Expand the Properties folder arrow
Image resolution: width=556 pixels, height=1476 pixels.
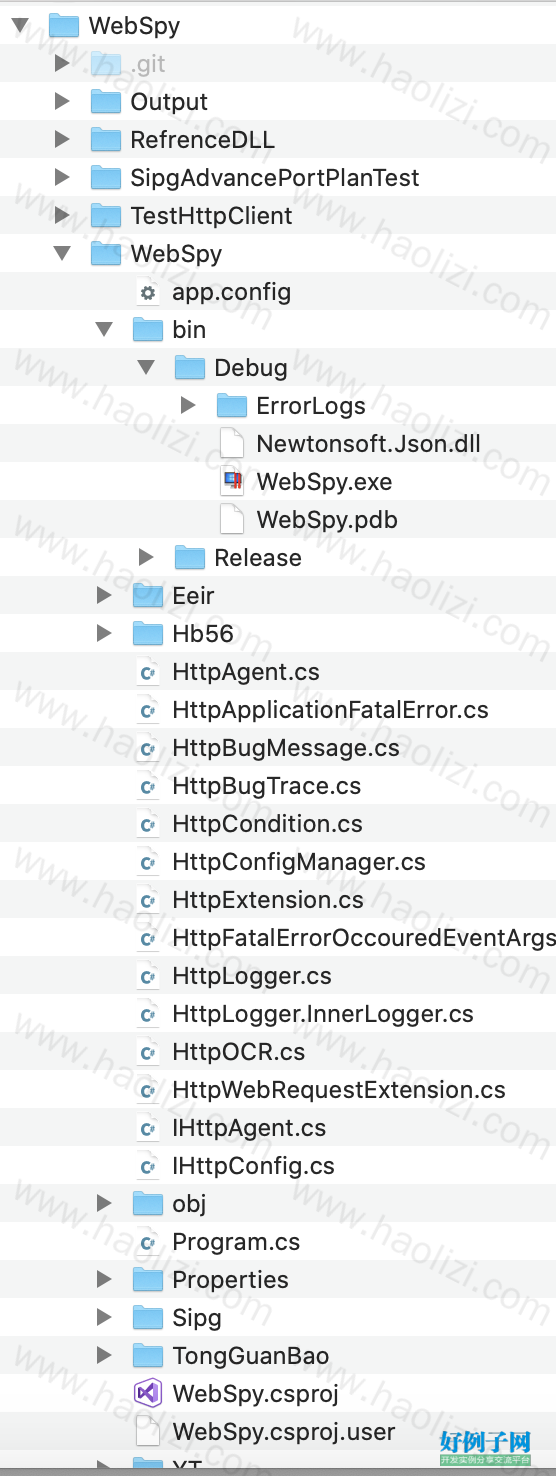[104, 1279]
